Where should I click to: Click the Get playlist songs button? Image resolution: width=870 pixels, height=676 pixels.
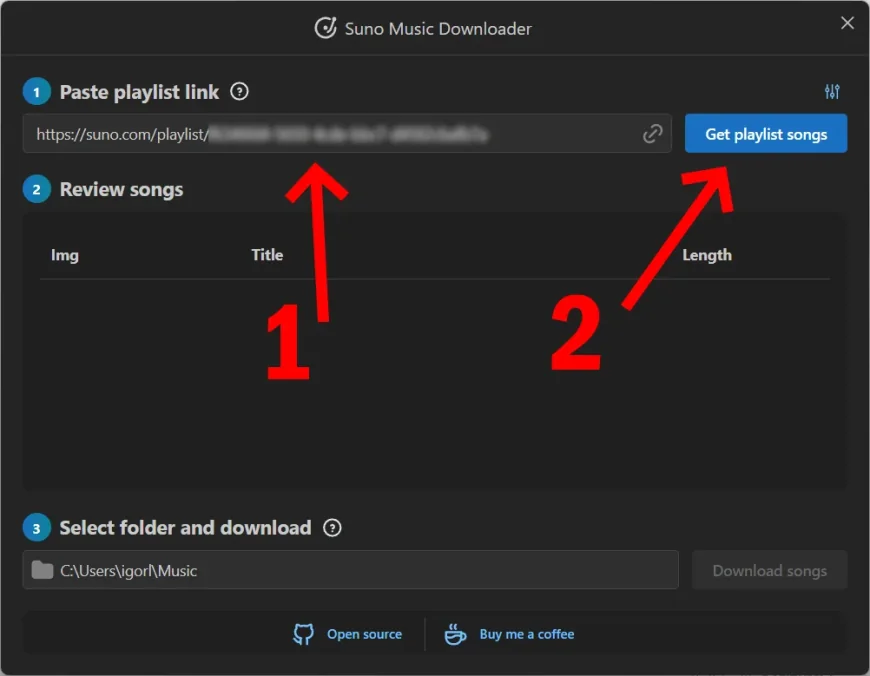(x=766, y=134)
